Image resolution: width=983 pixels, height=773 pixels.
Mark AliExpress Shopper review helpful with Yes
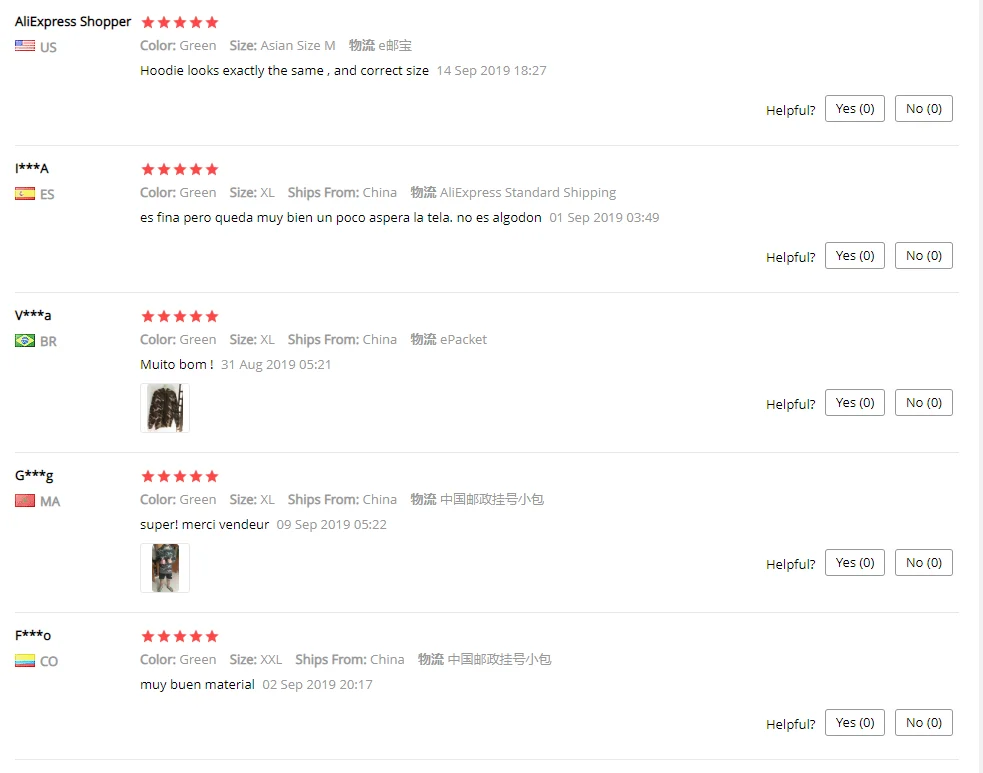(854, 108)
